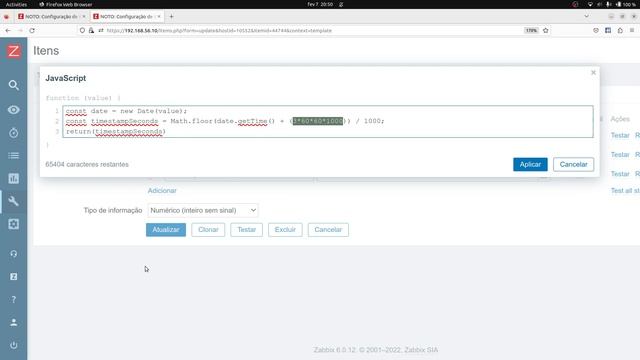
Task: Go back with the browser back arrow
Action: click(x=8, y=31)
